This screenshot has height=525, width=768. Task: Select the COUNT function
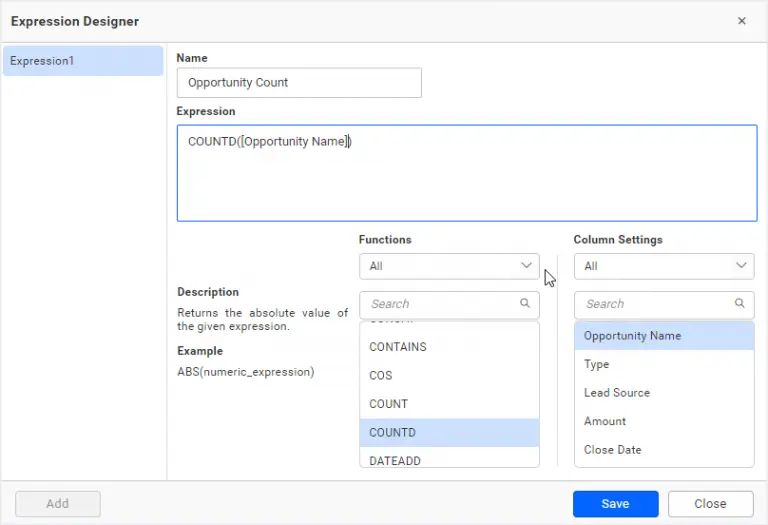(x=389, y=404)
